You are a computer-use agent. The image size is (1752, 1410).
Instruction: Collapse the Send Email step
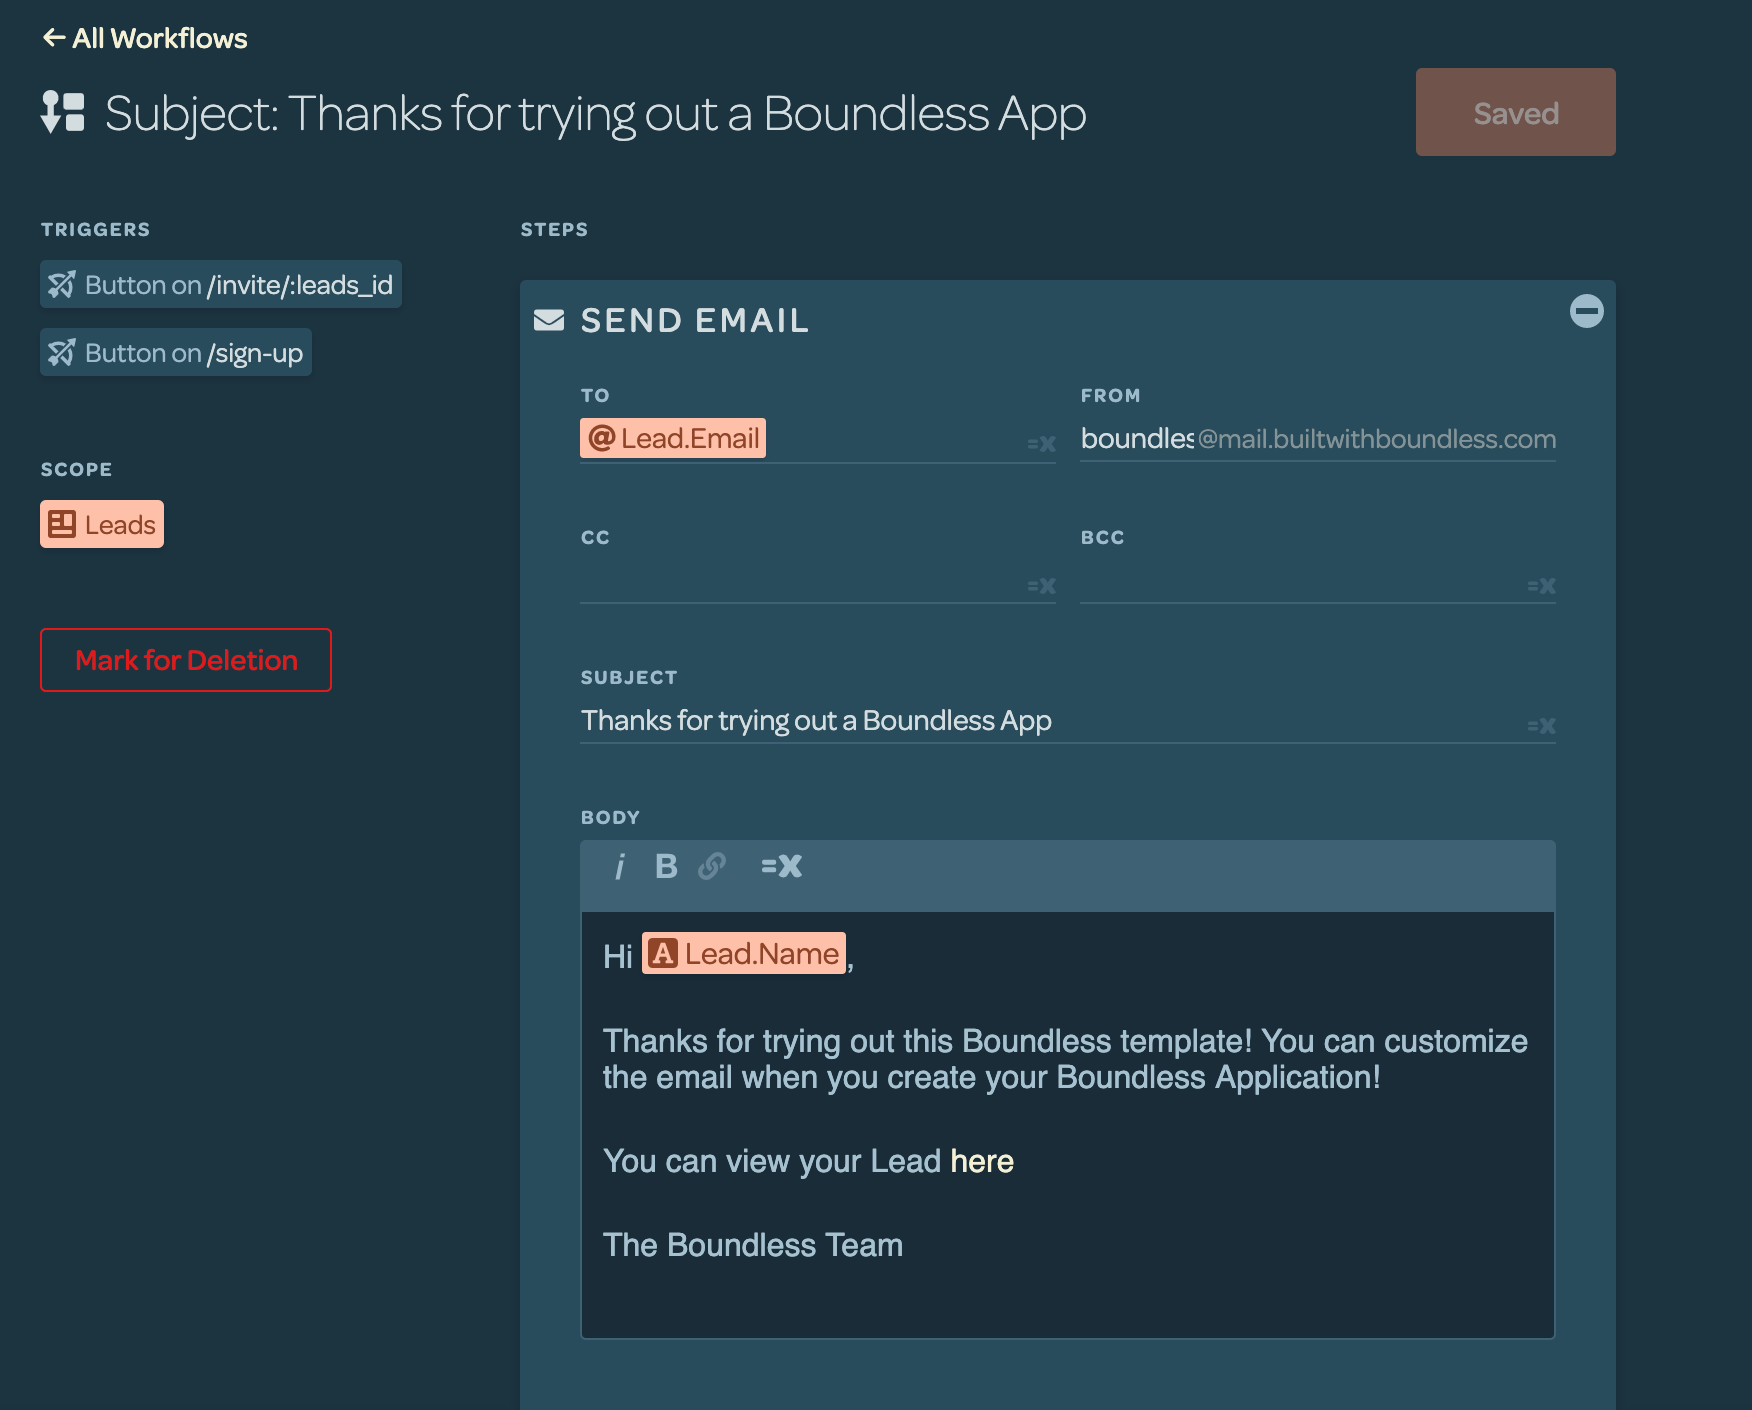(x=1586, y=311)
